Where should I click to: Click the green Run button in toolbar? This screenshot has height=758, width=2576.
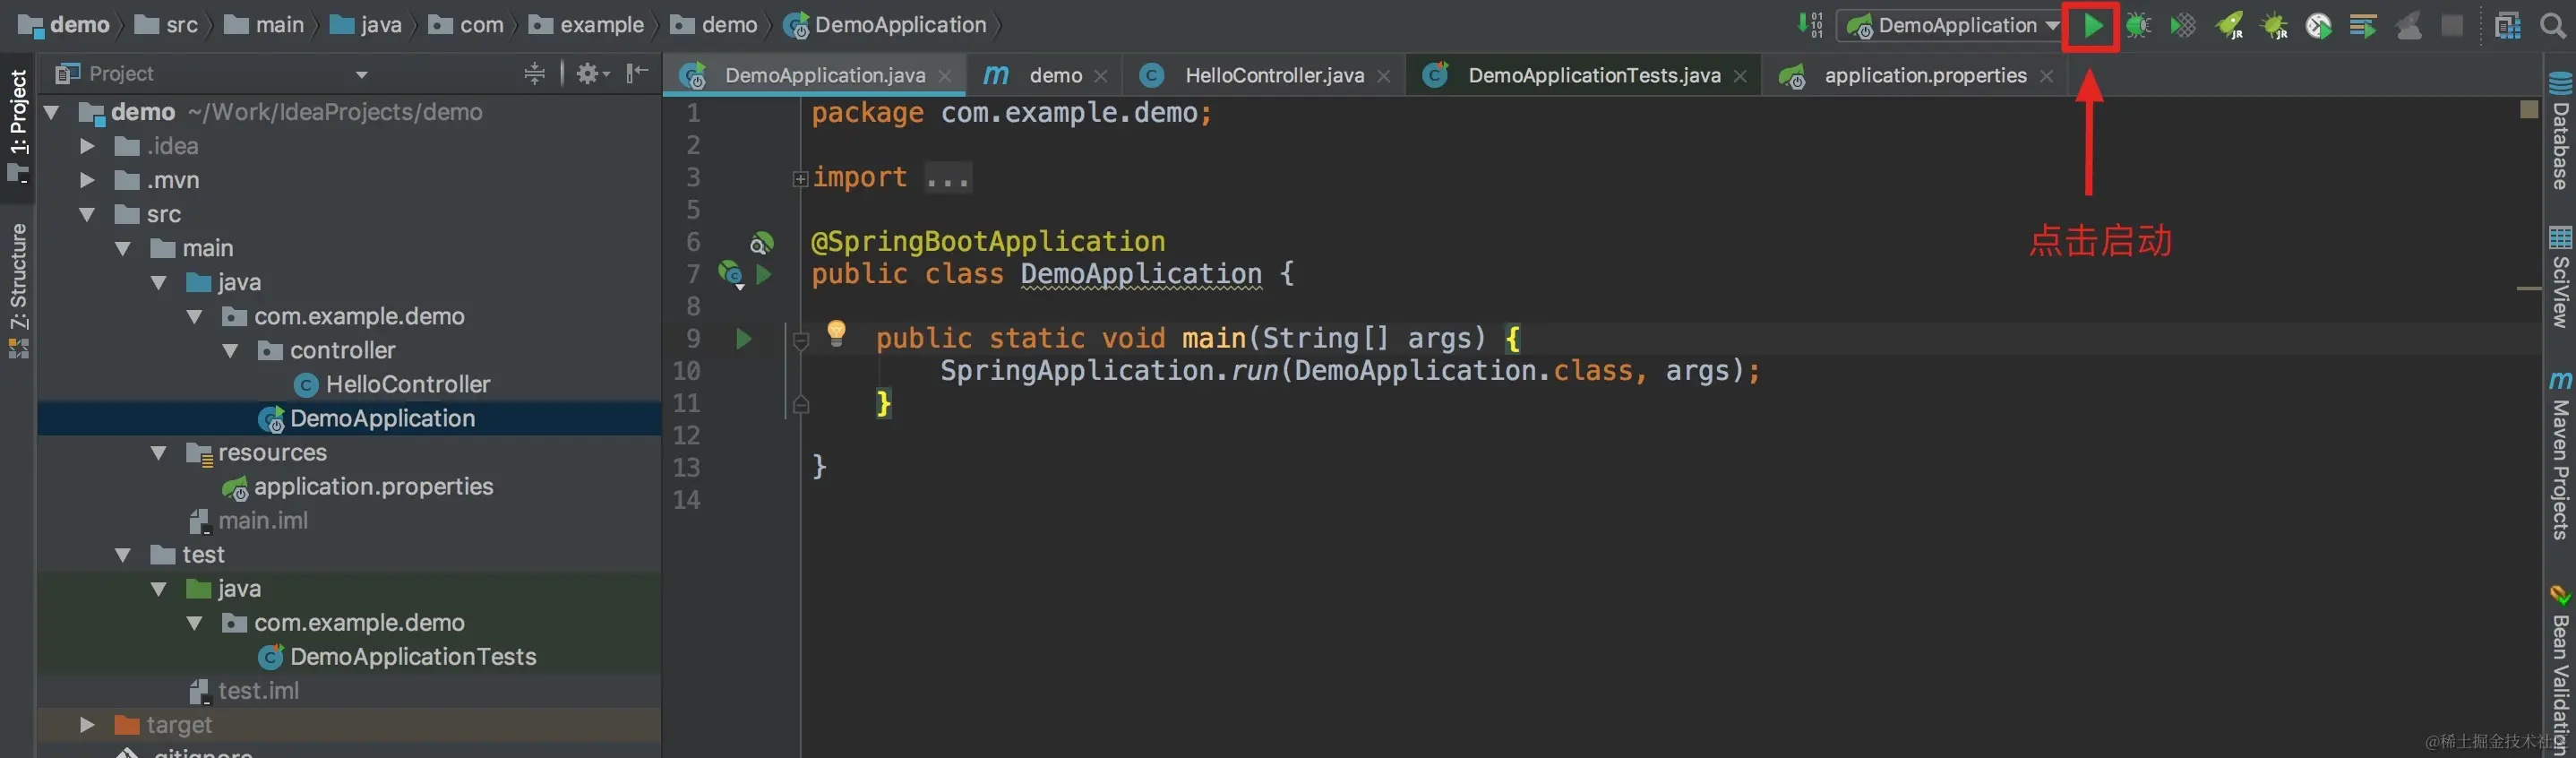[x=2092, y=25]
